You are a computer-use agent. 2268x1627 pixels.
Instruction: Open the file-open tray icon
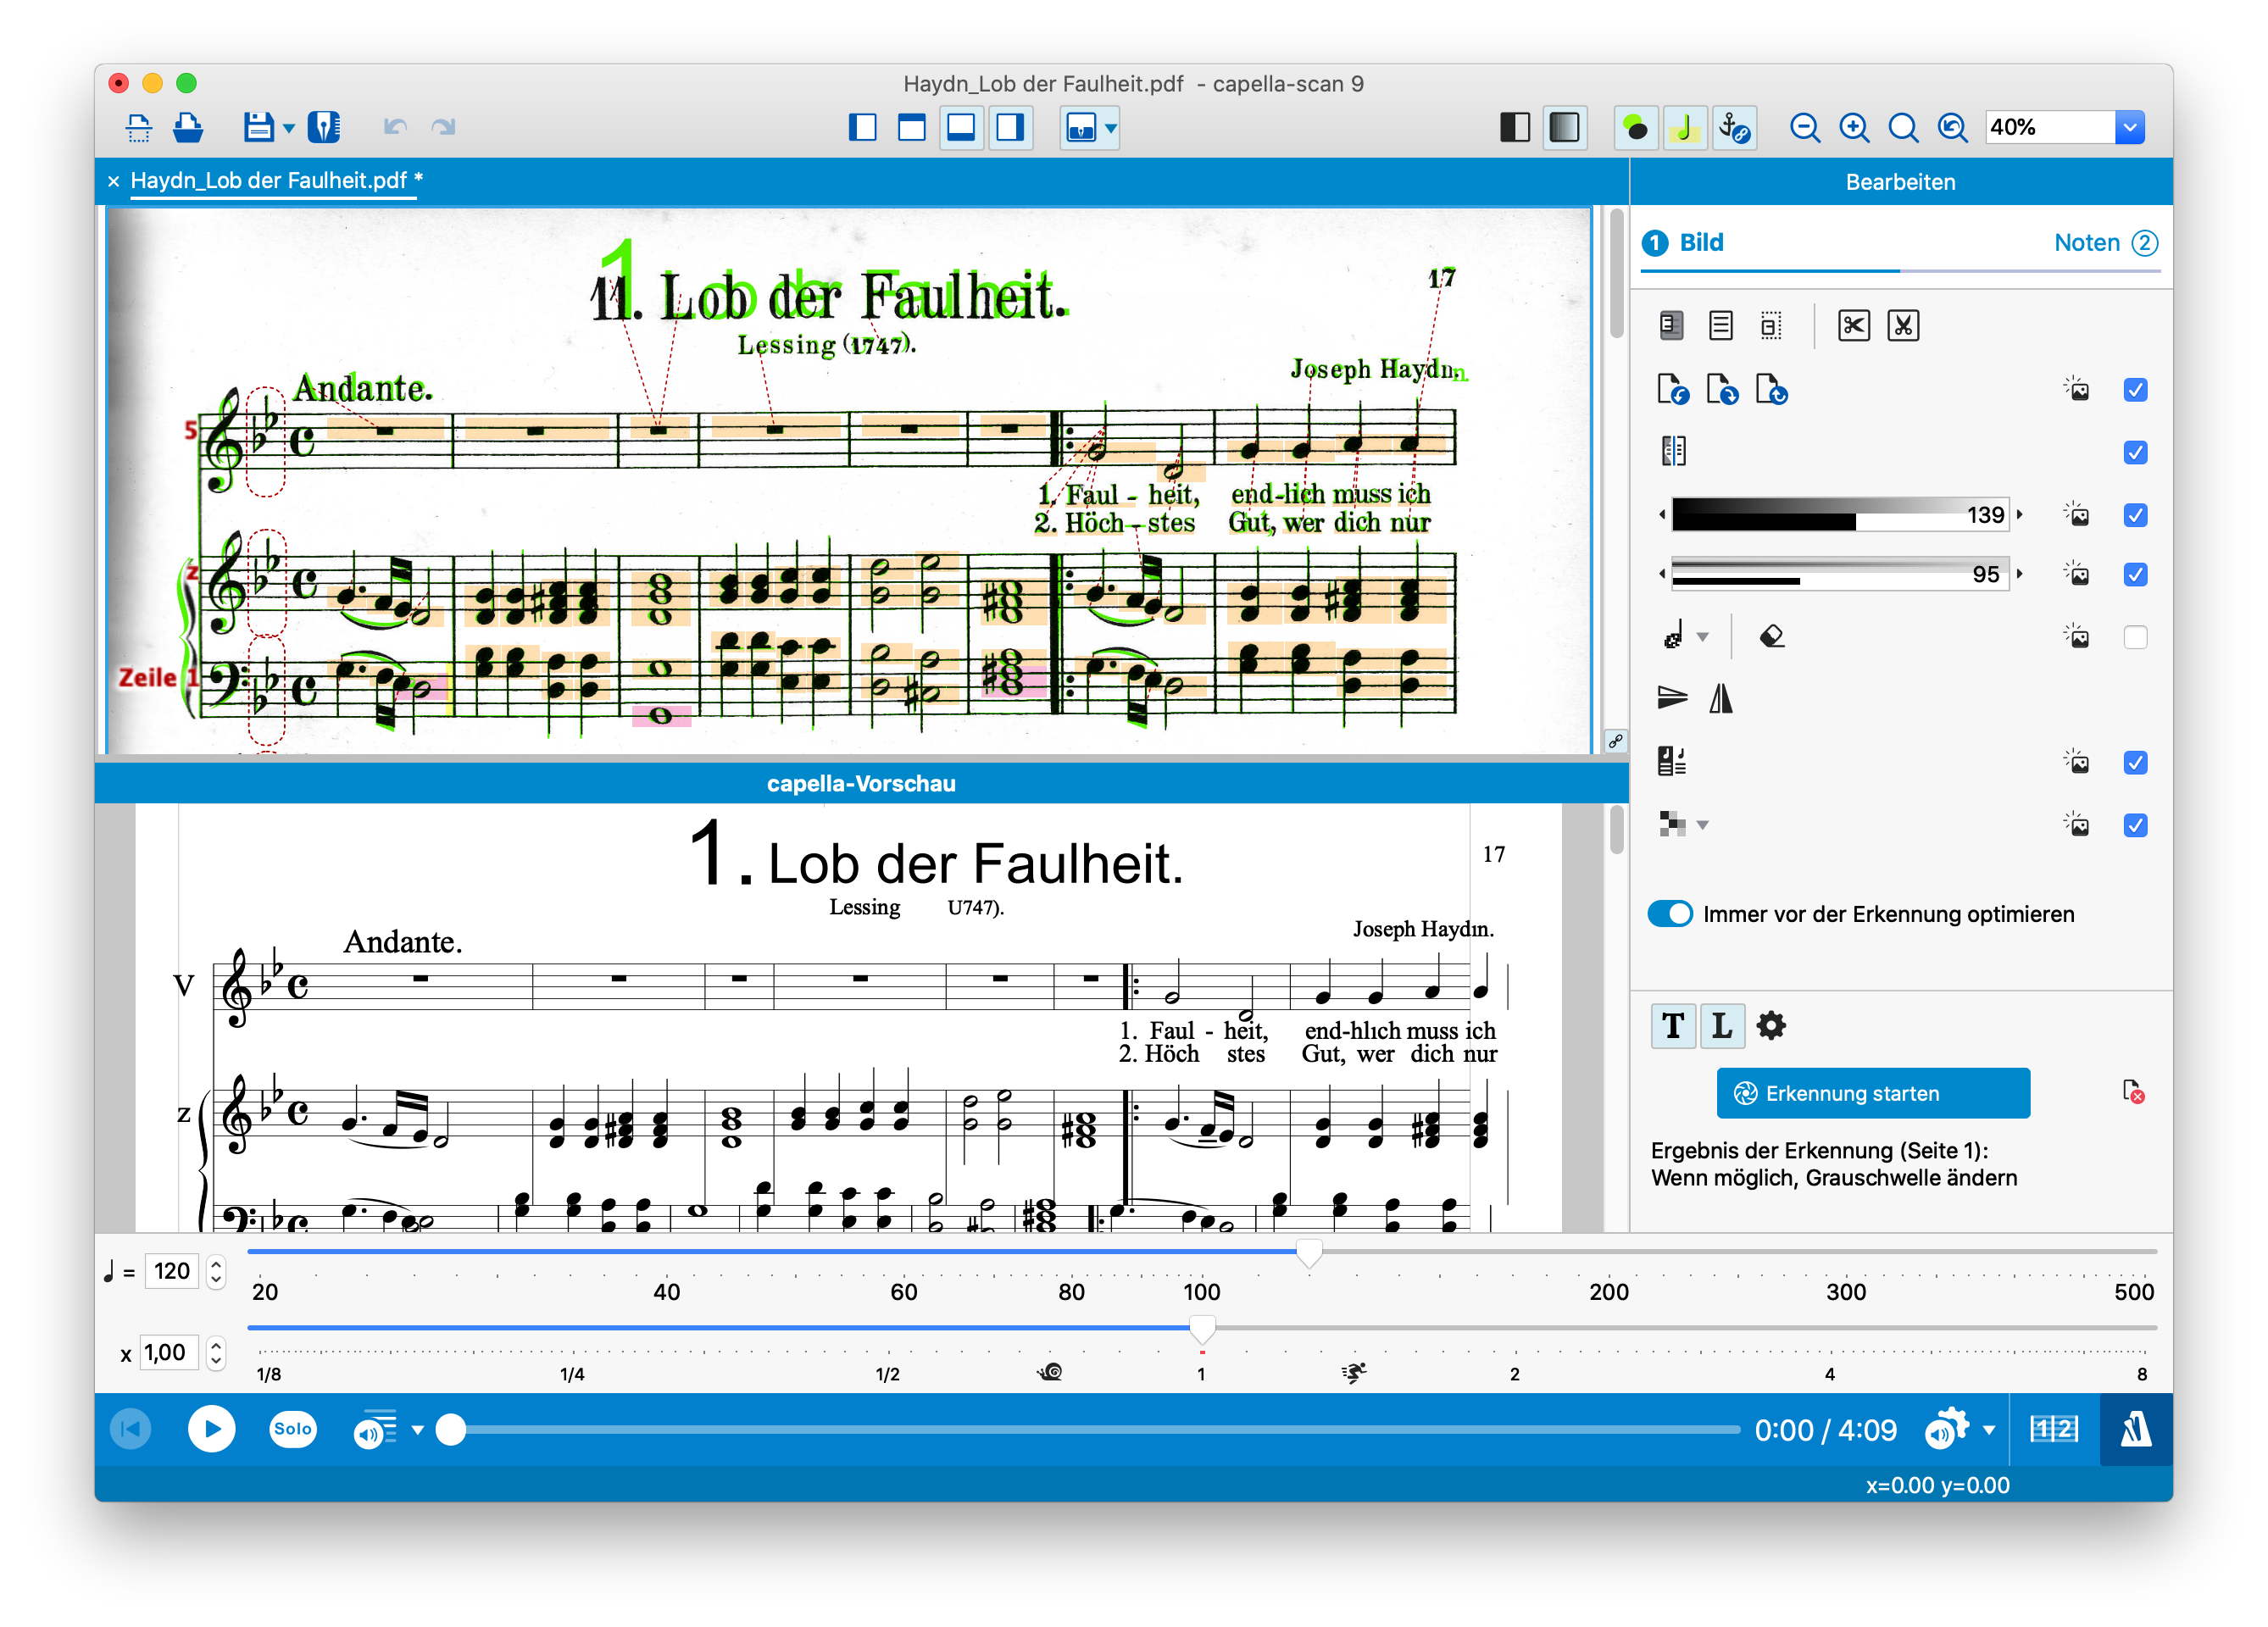(x=188, y=127)
